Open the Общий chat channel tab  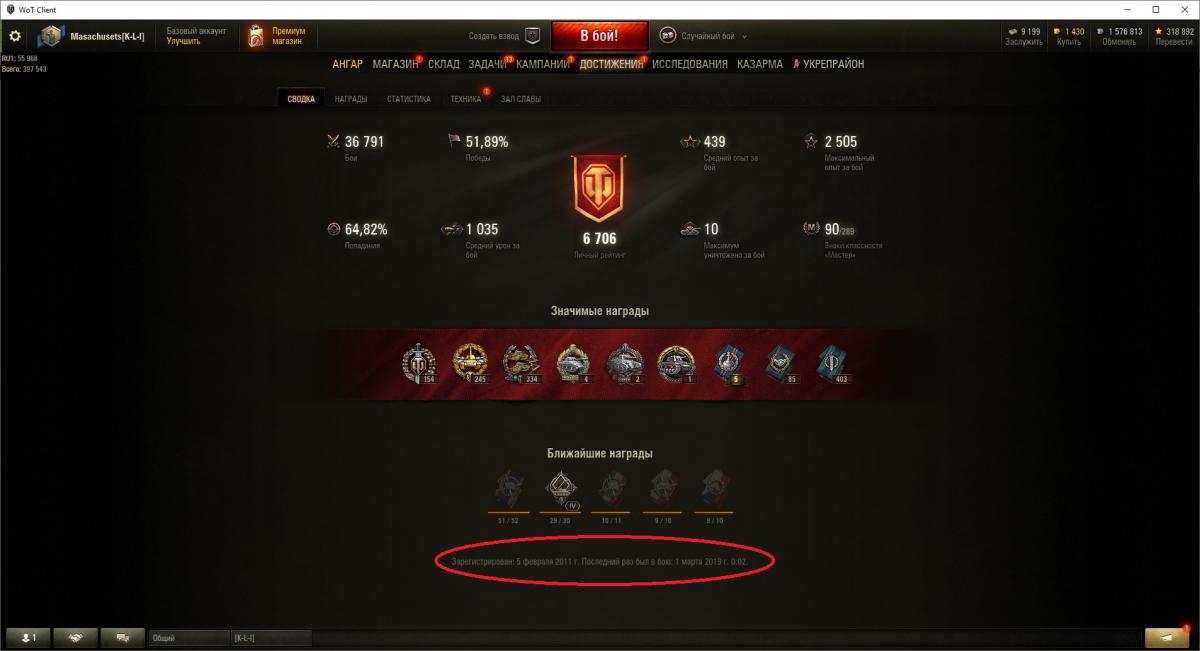pyautogui.click(x=189, y=637)
